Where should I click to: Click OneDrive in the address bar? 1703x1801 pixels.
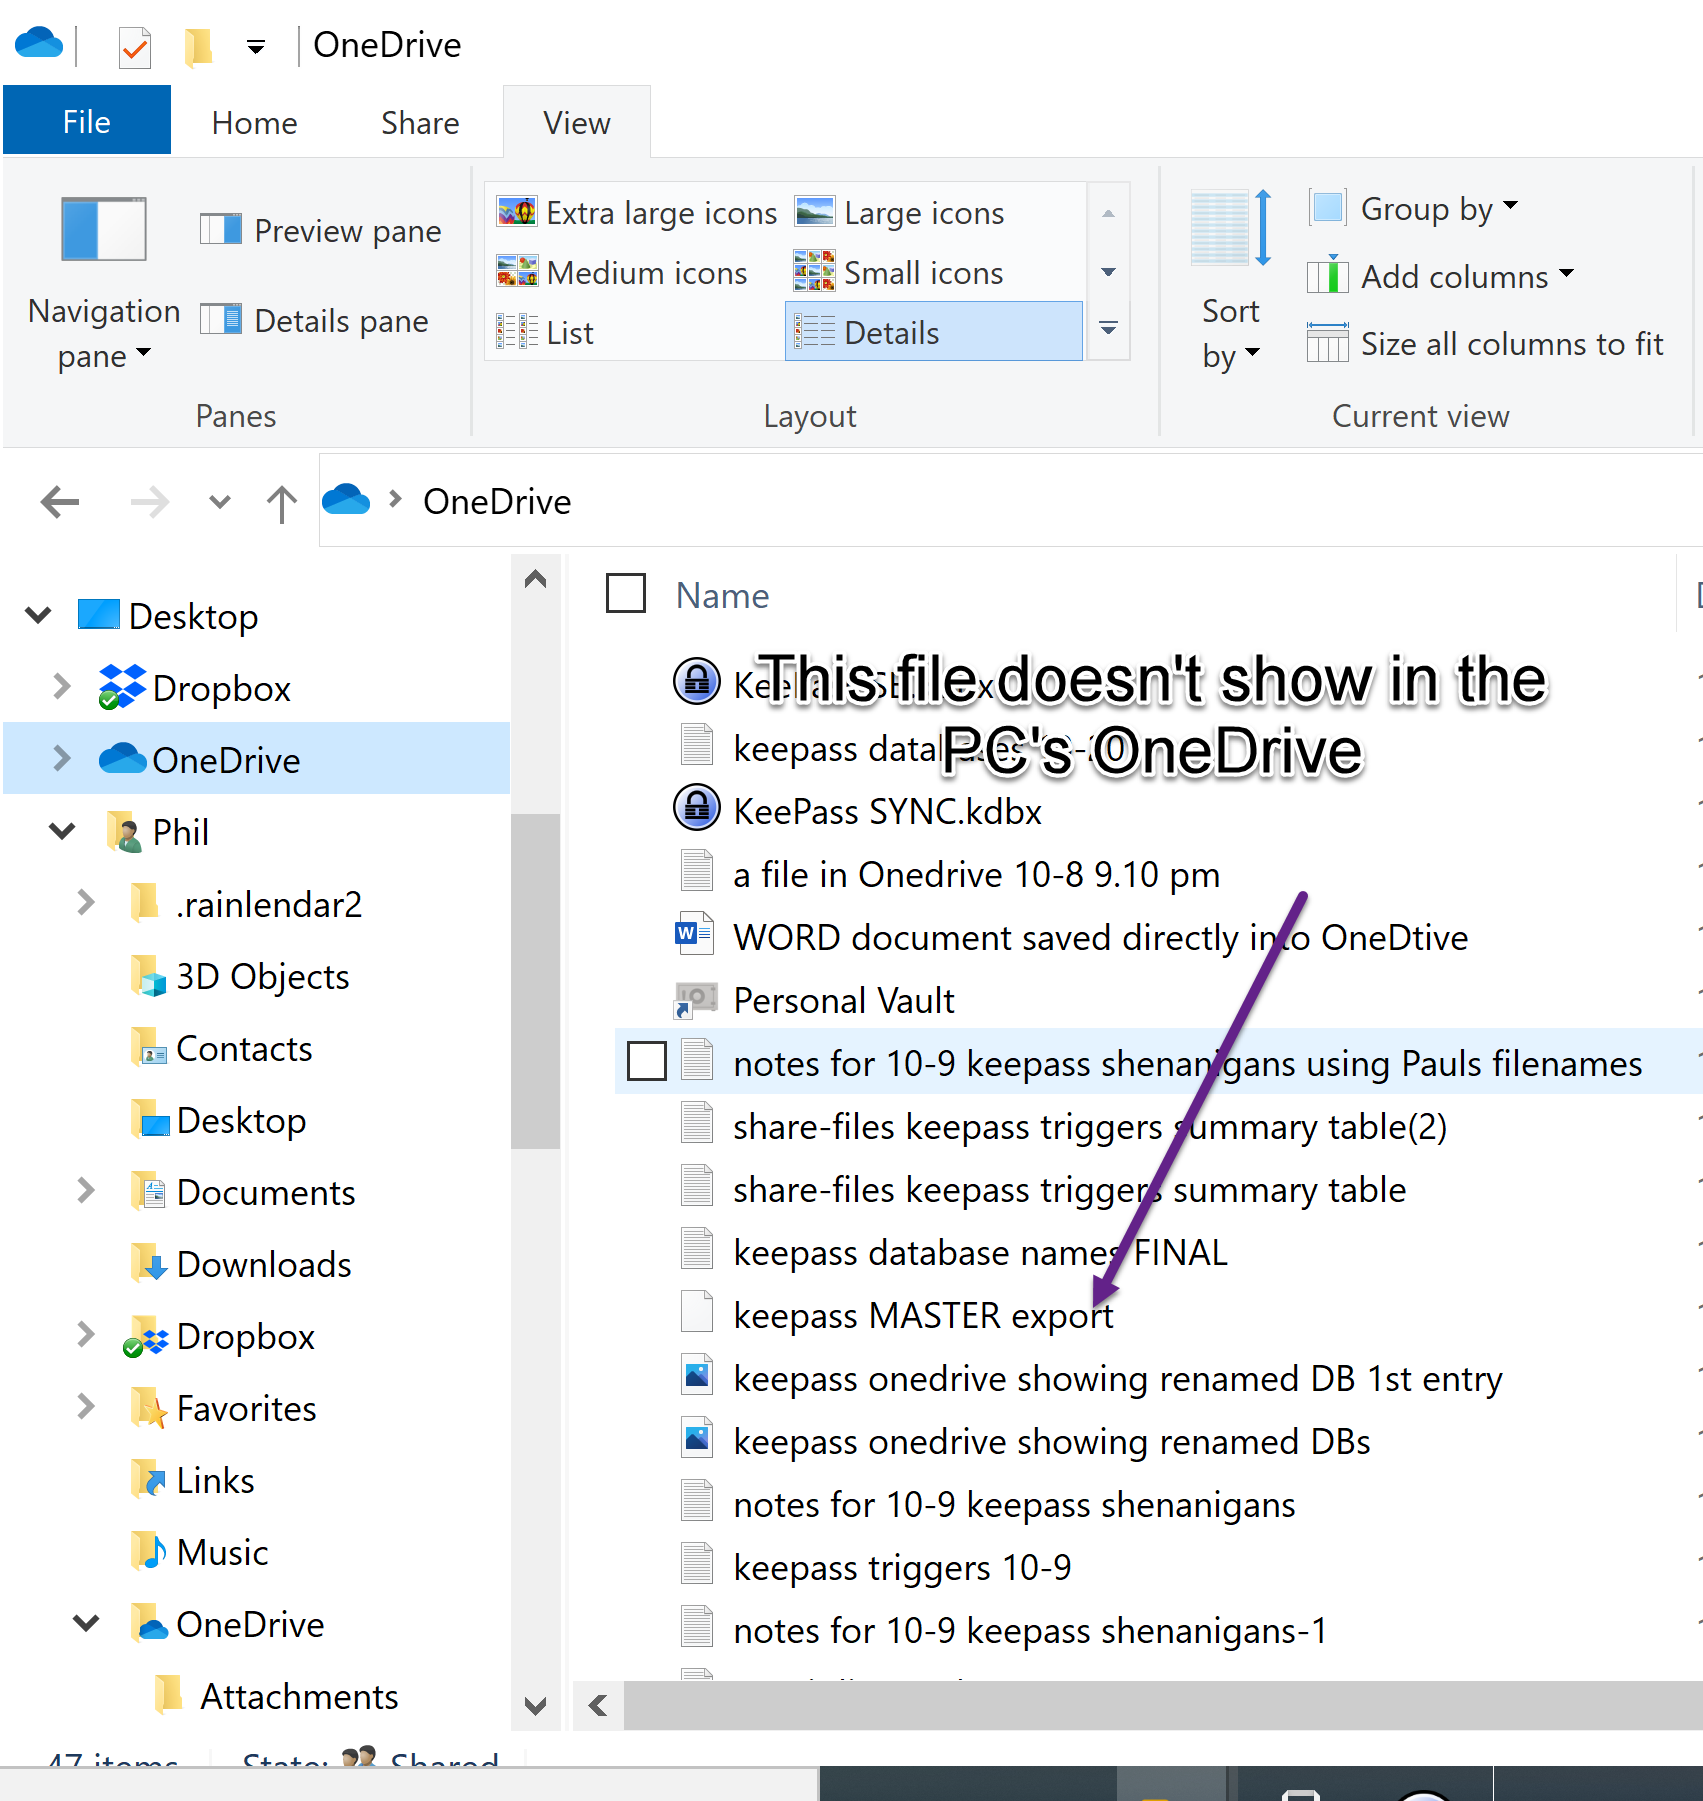point(497,501)
